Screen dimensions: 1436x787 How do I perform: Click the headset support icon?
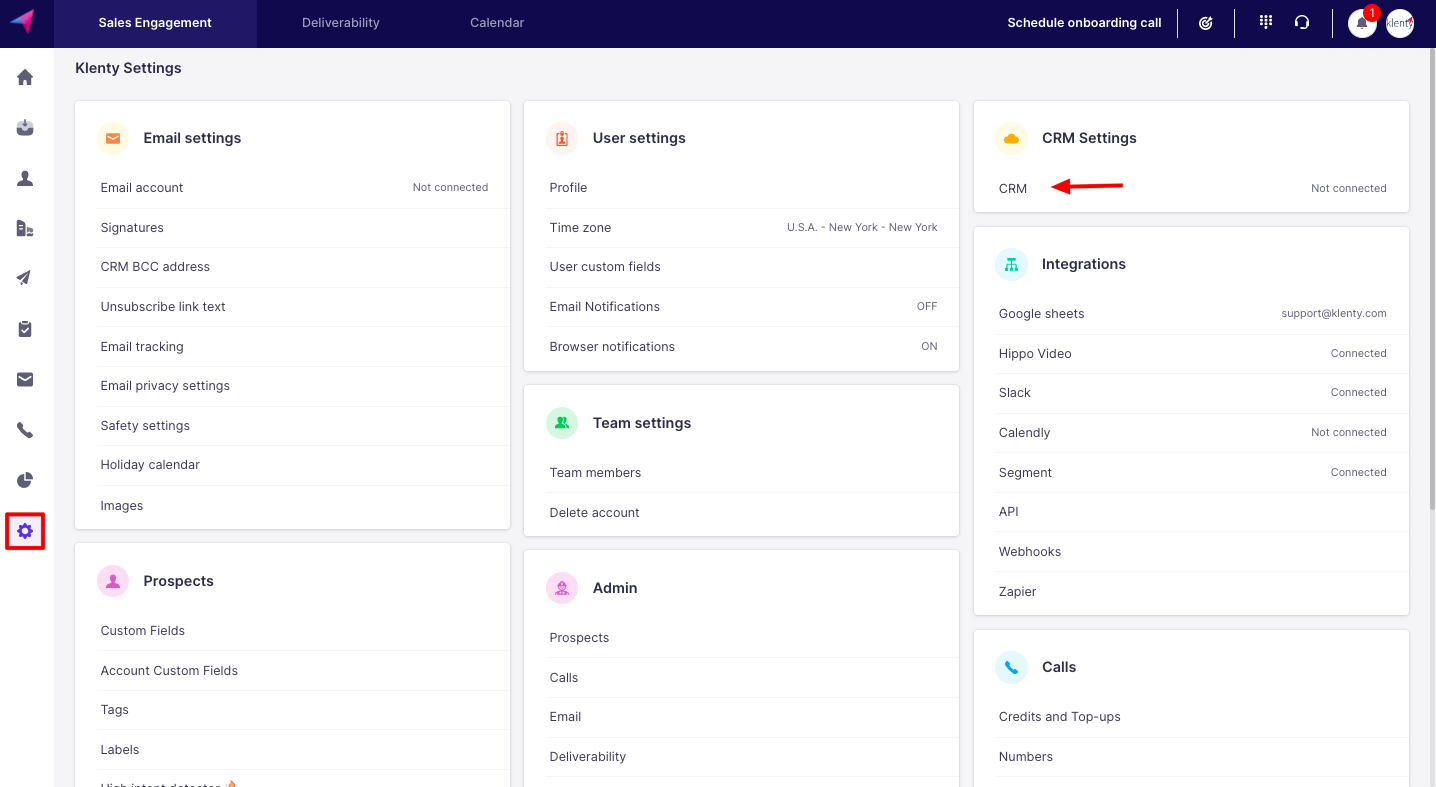[1302, 22]
